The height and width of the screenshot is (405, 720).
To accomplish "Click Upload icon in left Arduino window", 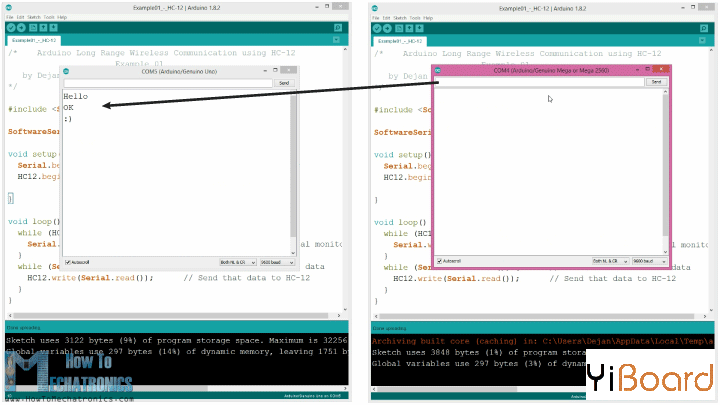I will pos(22,28).
